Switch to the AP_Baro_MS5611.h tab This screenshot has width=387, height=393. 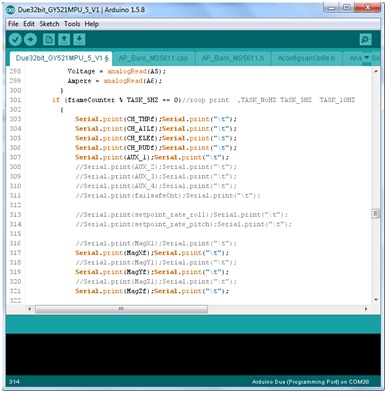pos(233,58)
